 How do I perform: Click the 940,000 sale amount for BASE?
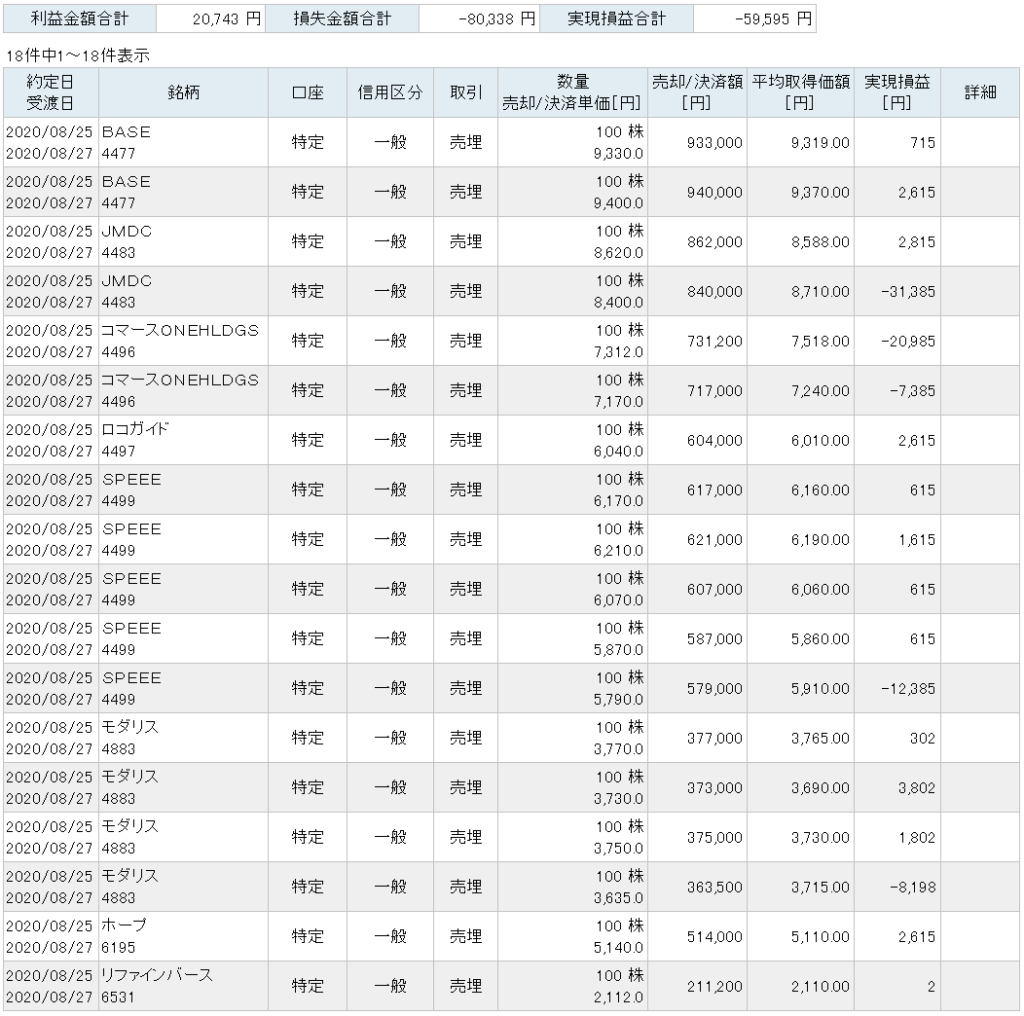click(x=714, y=193)
